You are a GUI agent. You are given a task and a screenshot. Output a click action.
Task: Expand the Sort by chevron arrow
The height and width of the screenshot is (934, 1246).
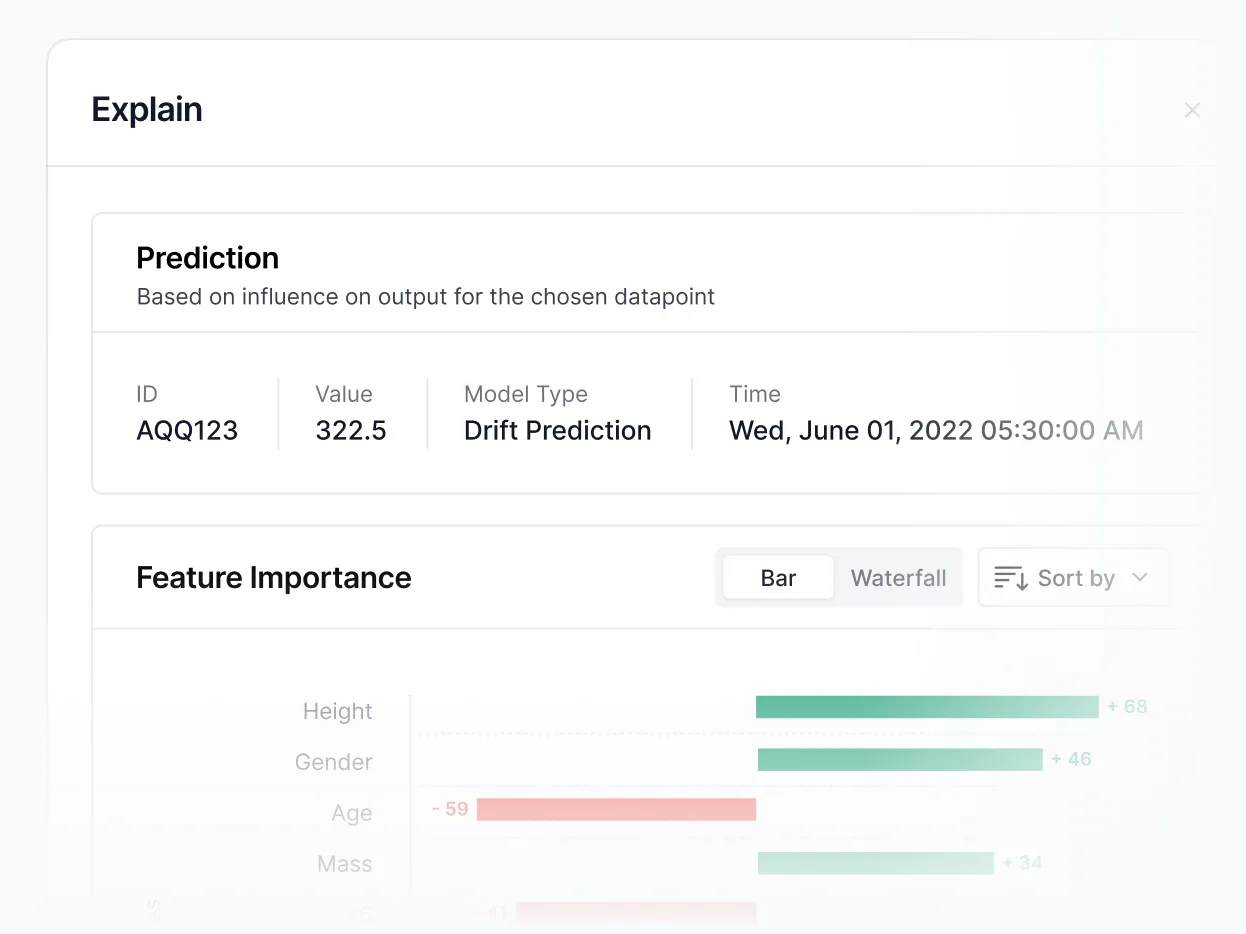pos(1139,577)
